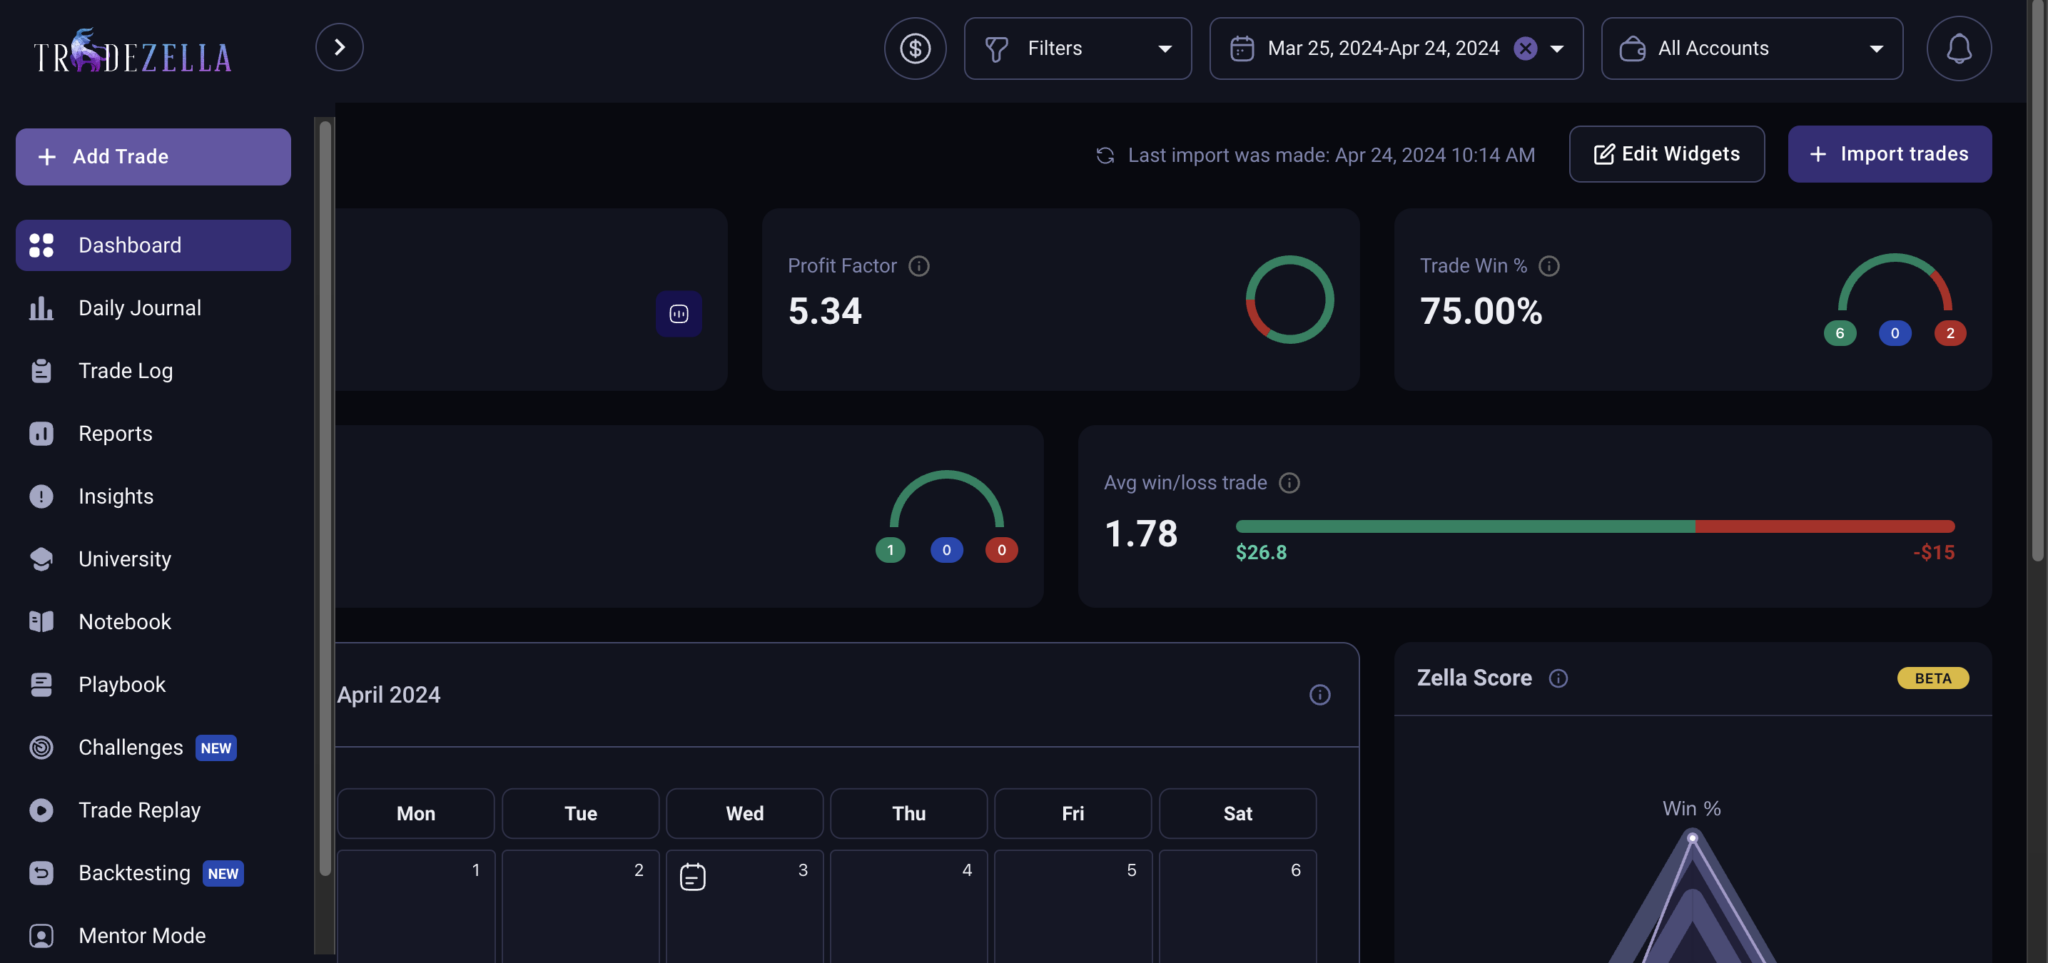Click the Import trades button
2048x963 pixels.
[x=1889, y=154]
